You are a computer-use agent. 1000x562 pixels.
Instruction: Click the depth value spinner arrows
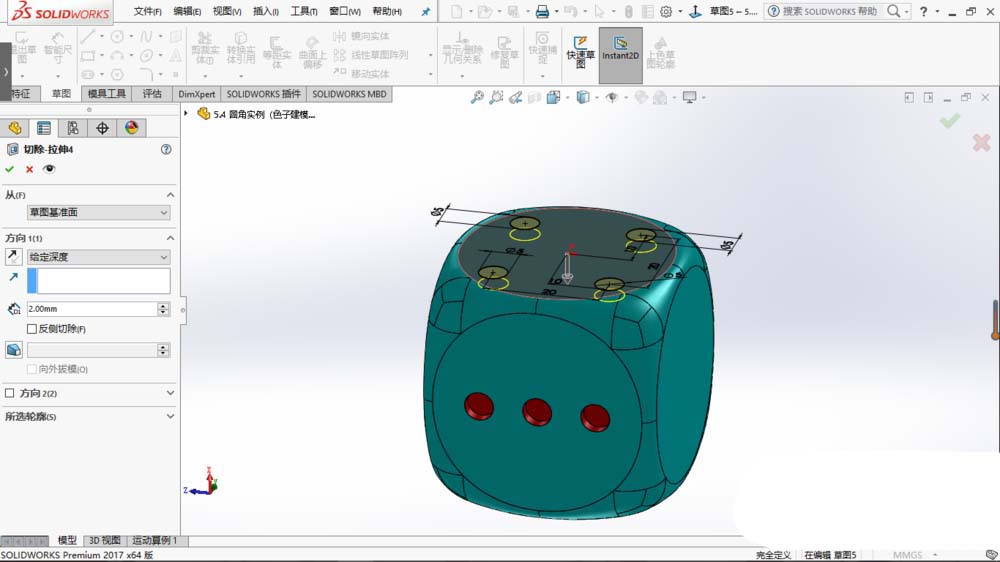pyautogui.click(x=163, y=309)
